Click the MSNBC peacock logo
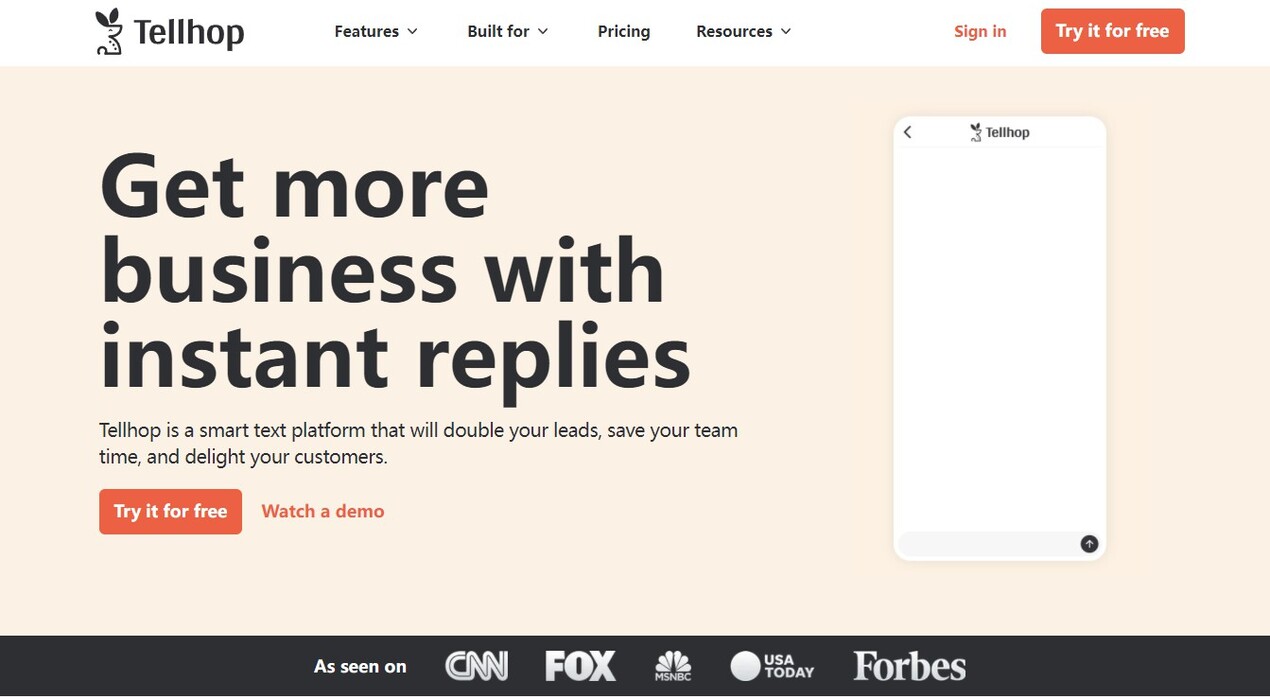 pos(673,667)
